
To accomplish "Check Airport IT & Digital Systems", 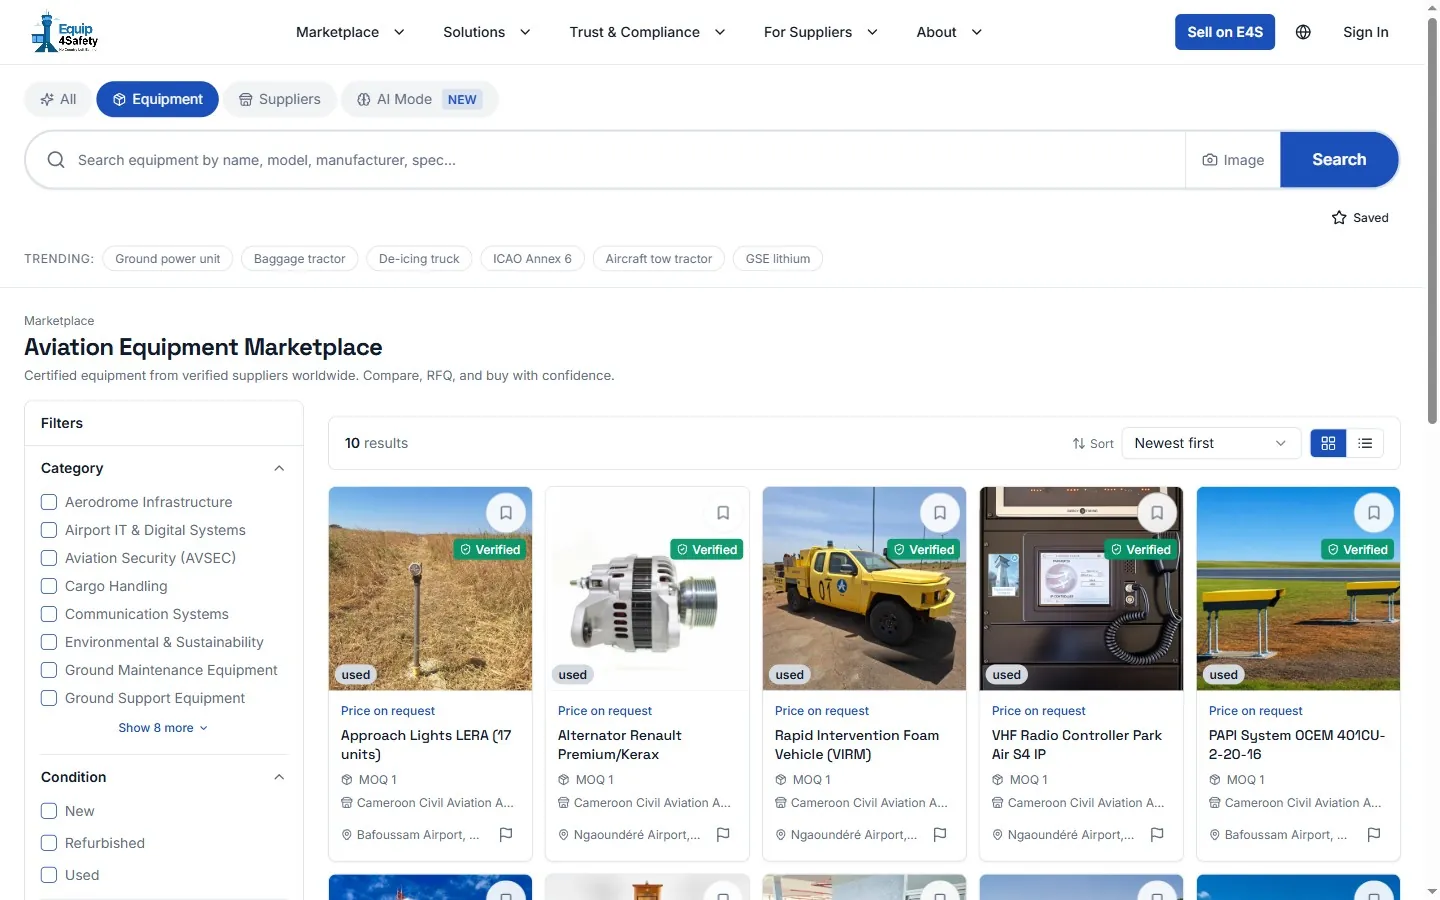I will [49, 530].
